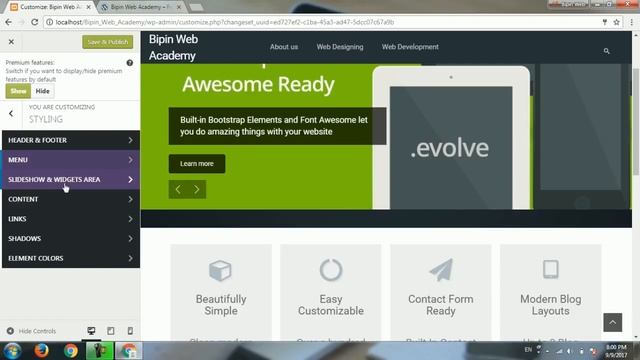Click the Save & Publish button
The height and width of the screenshot is (360, 640).
click(x=108, y=42)
